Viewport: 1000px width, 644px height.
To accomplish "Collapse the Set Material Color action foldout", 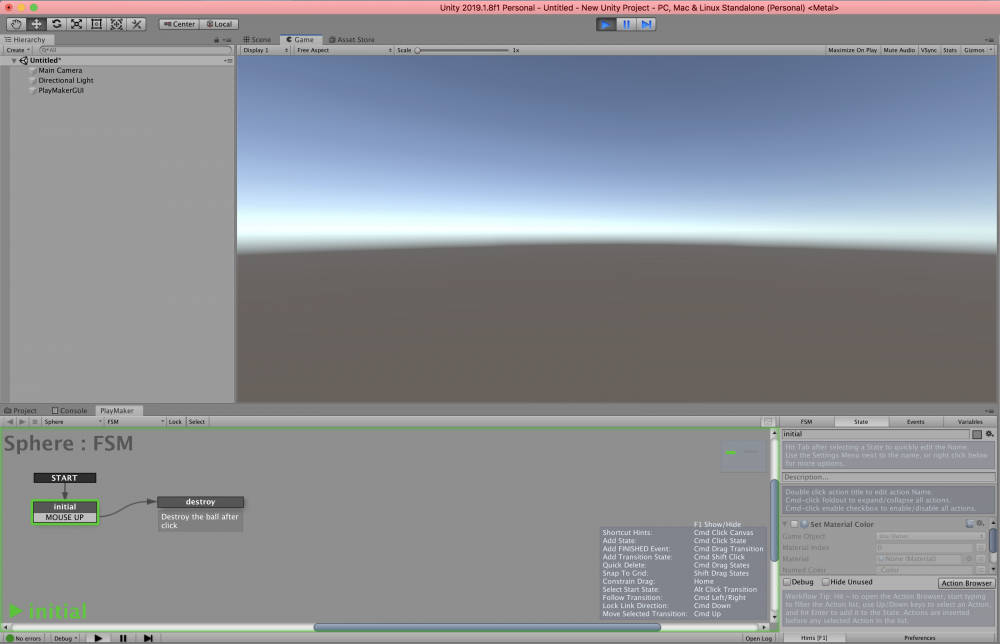I will click(x=784, y=524).
